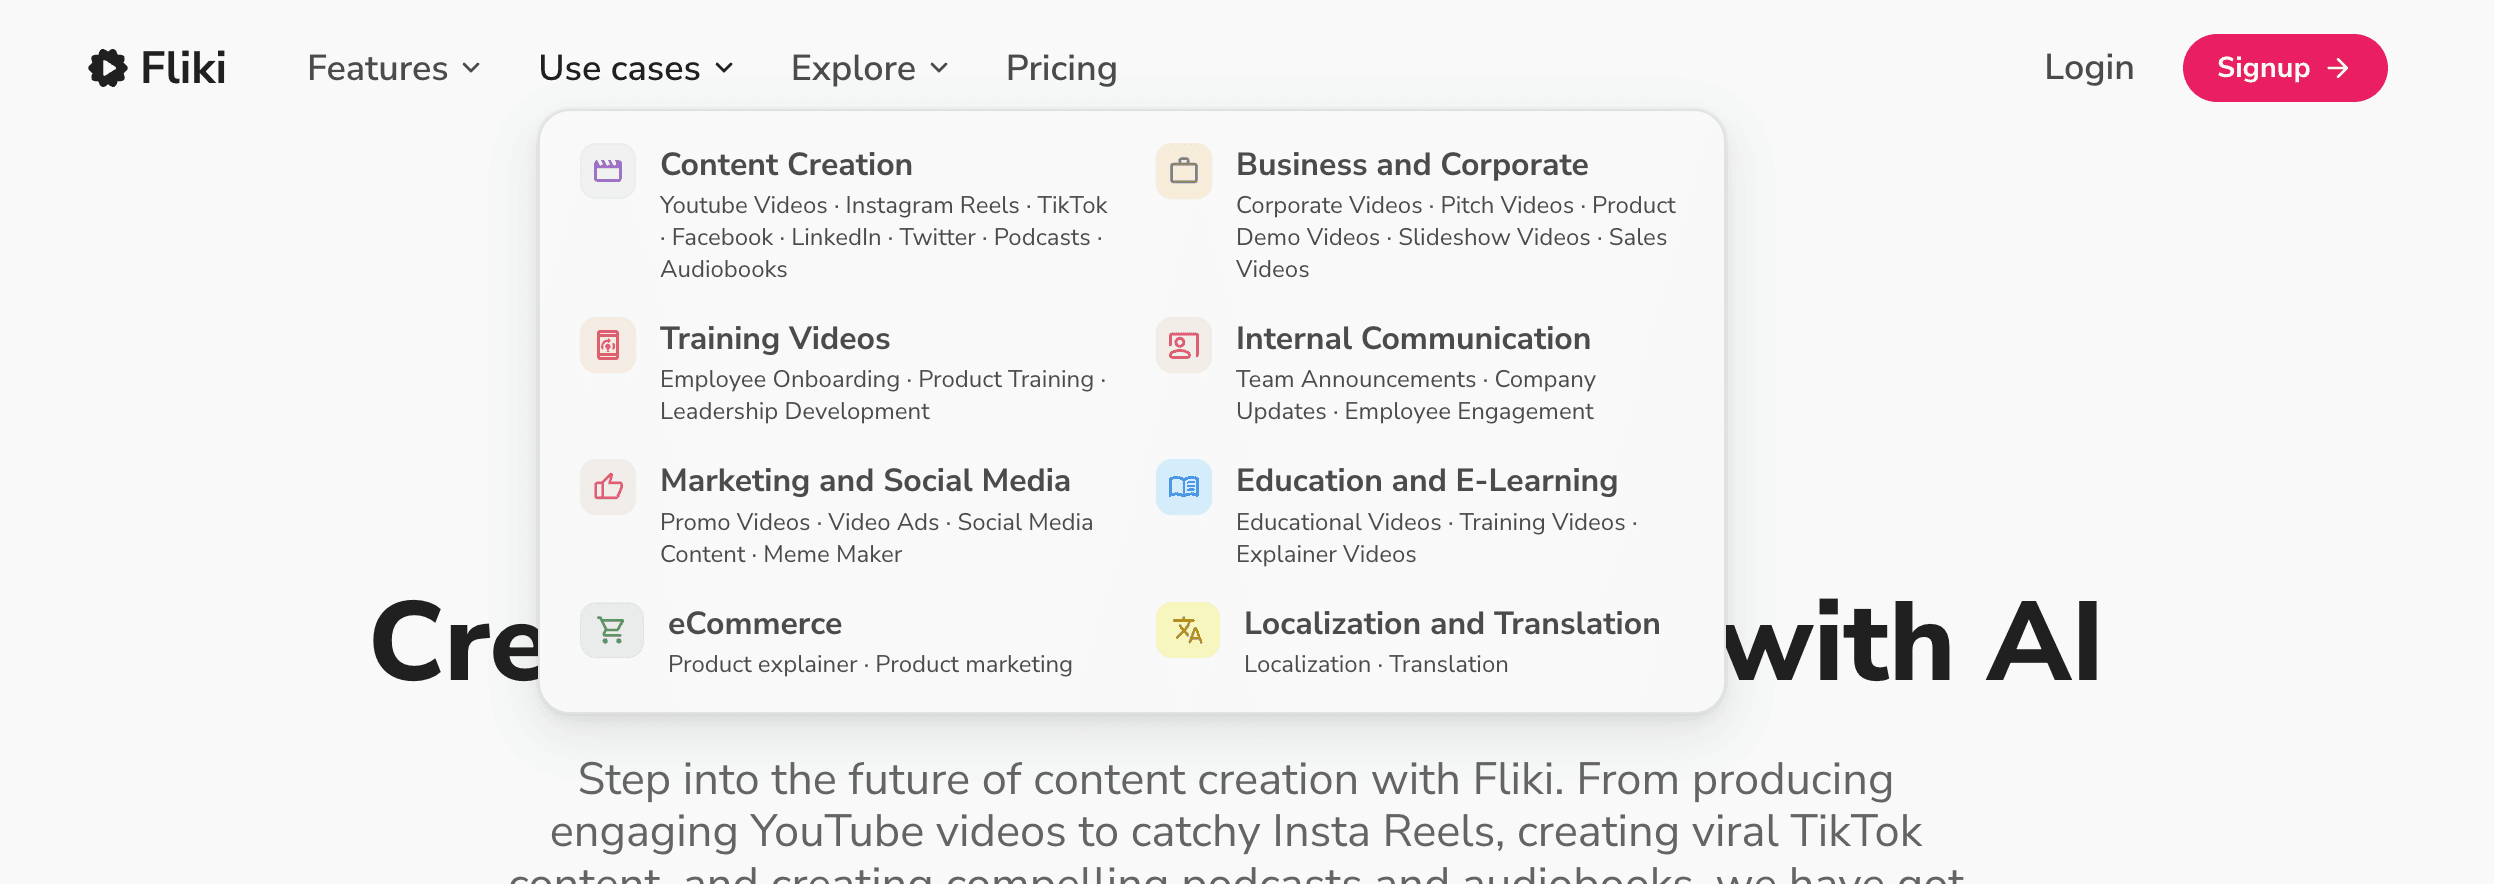Open Localization and Translation use case
The width and height of the screenshot is (2494, 884).
tap(1452, 623)
